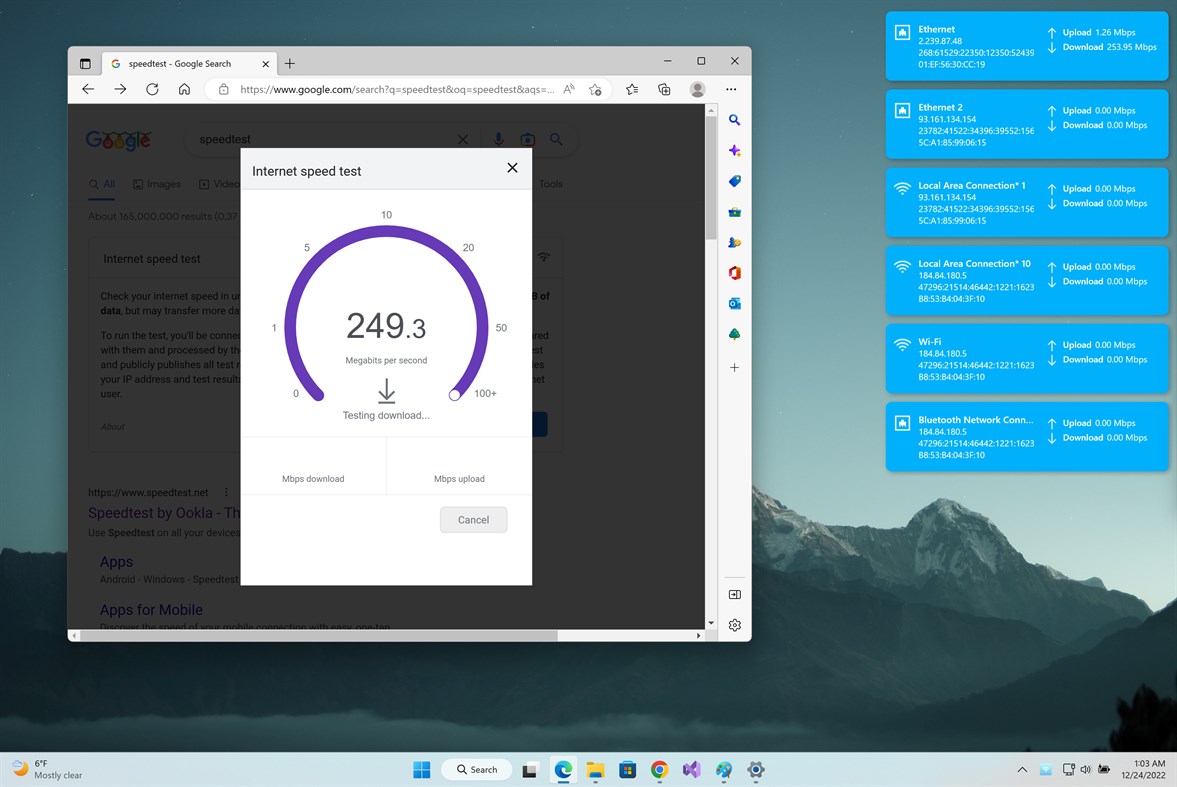Open the Apps sitelink
The image size is (1177, 787).
[116, 562]
